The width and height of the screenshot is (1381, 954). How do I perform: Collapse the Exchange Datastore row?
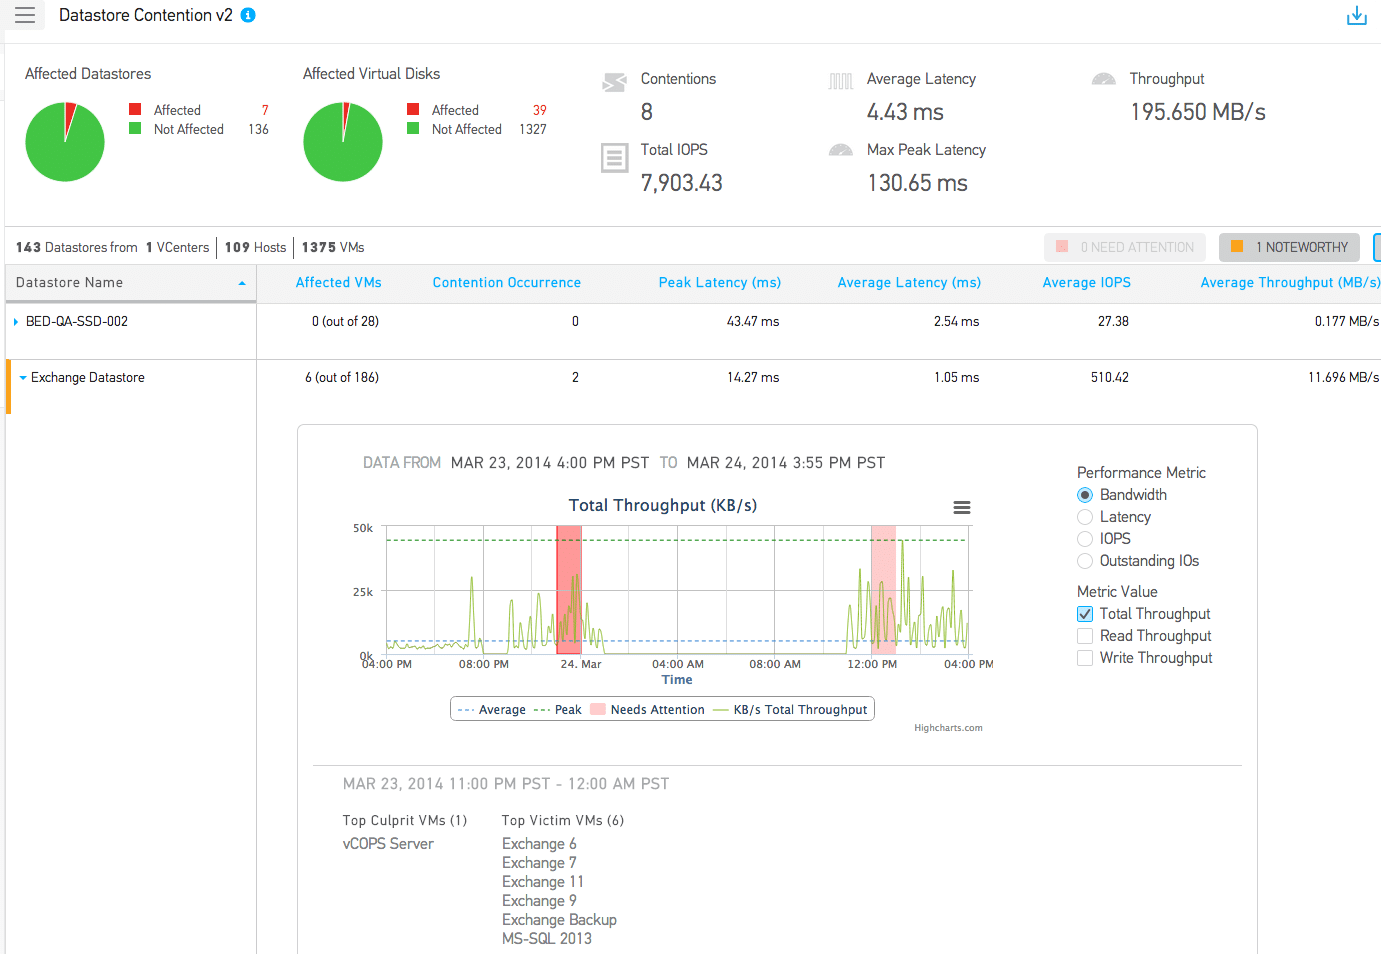23,378
